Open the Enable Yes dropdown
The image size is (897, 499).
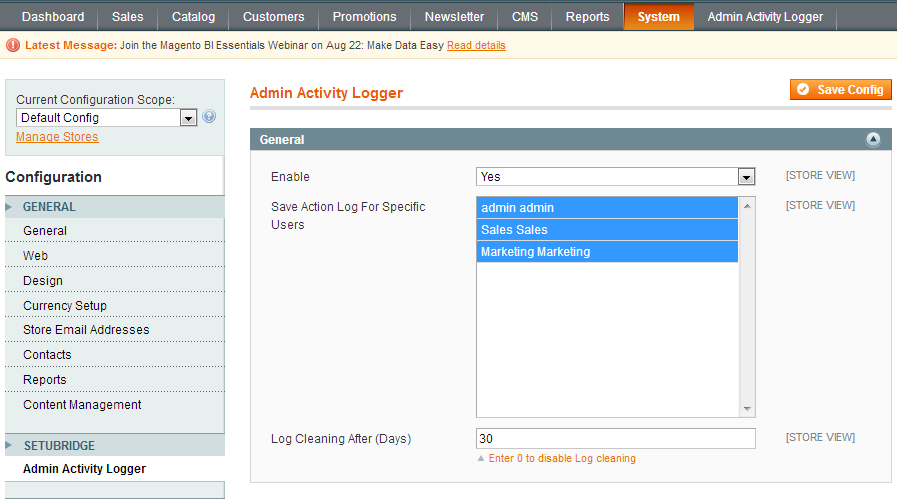pyautogui.click(x=615, y=177)
